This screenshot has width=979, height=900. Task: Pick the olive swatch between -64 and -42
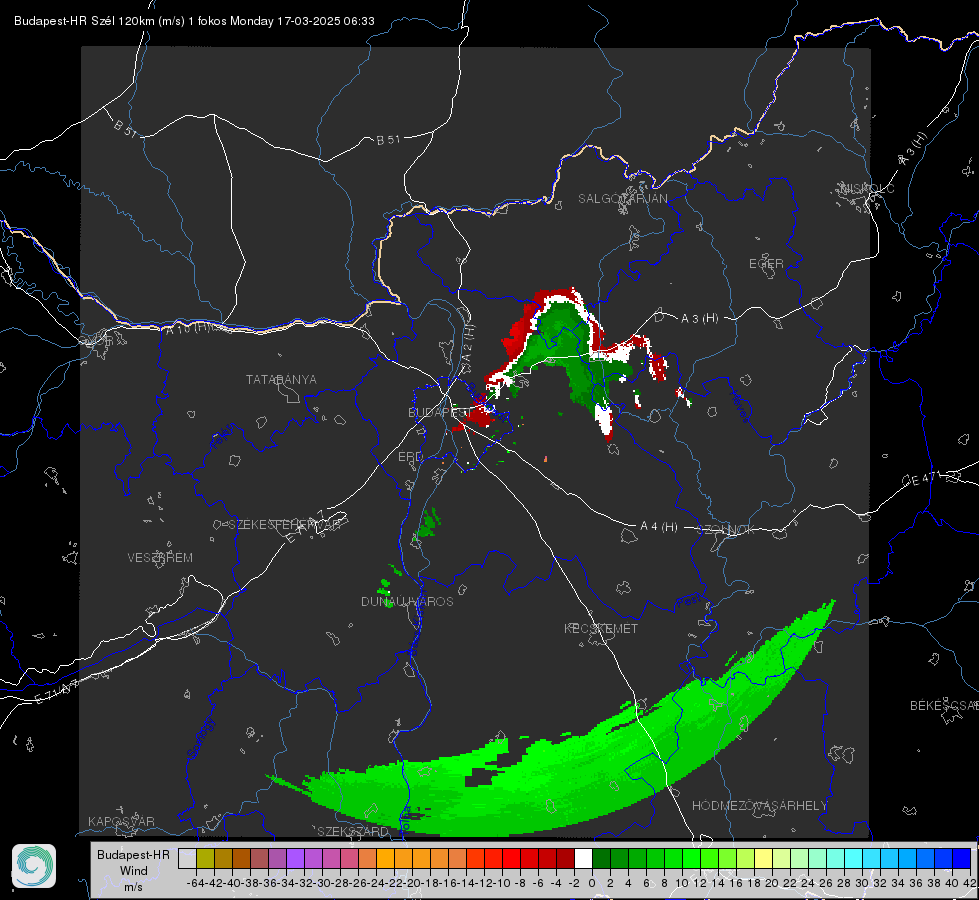point(205,858)
